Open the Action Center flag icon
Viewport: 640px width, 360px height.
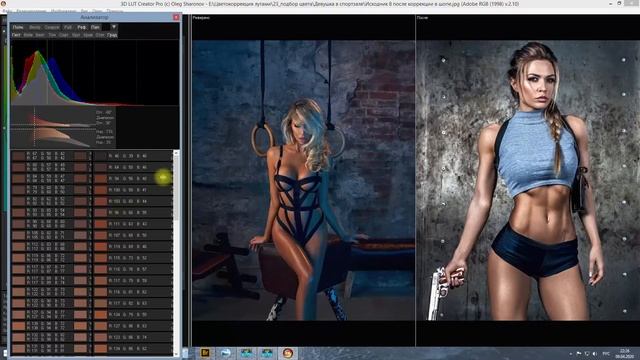pos(579,353)
